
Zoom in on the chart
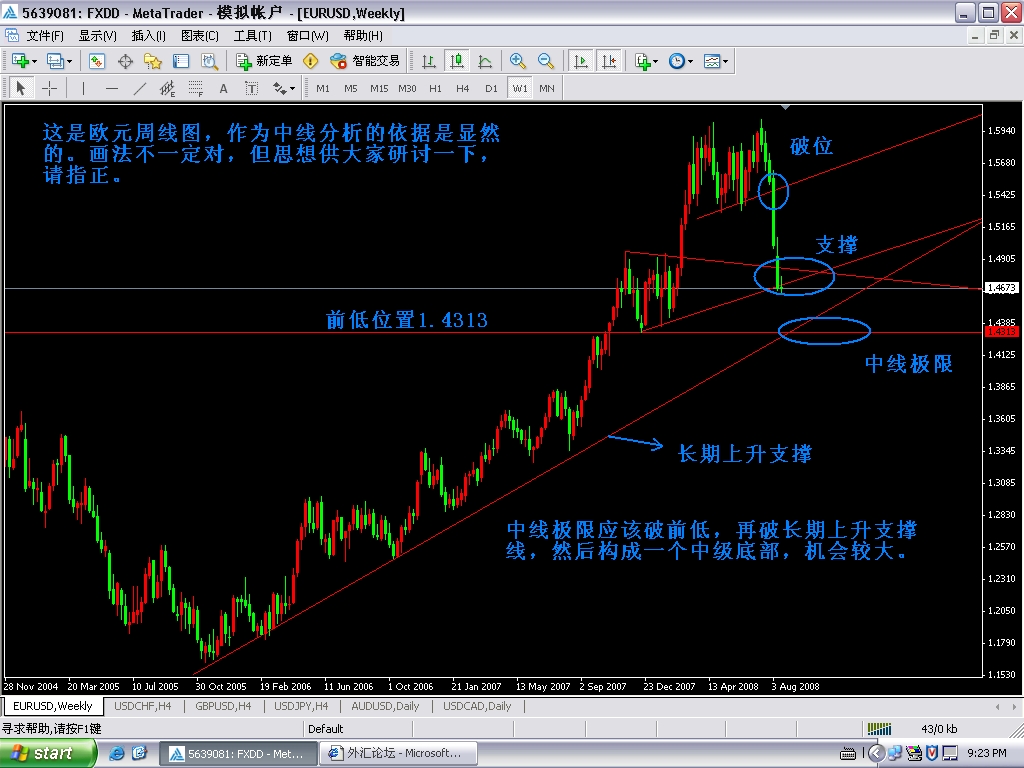(x=518, y=61)
